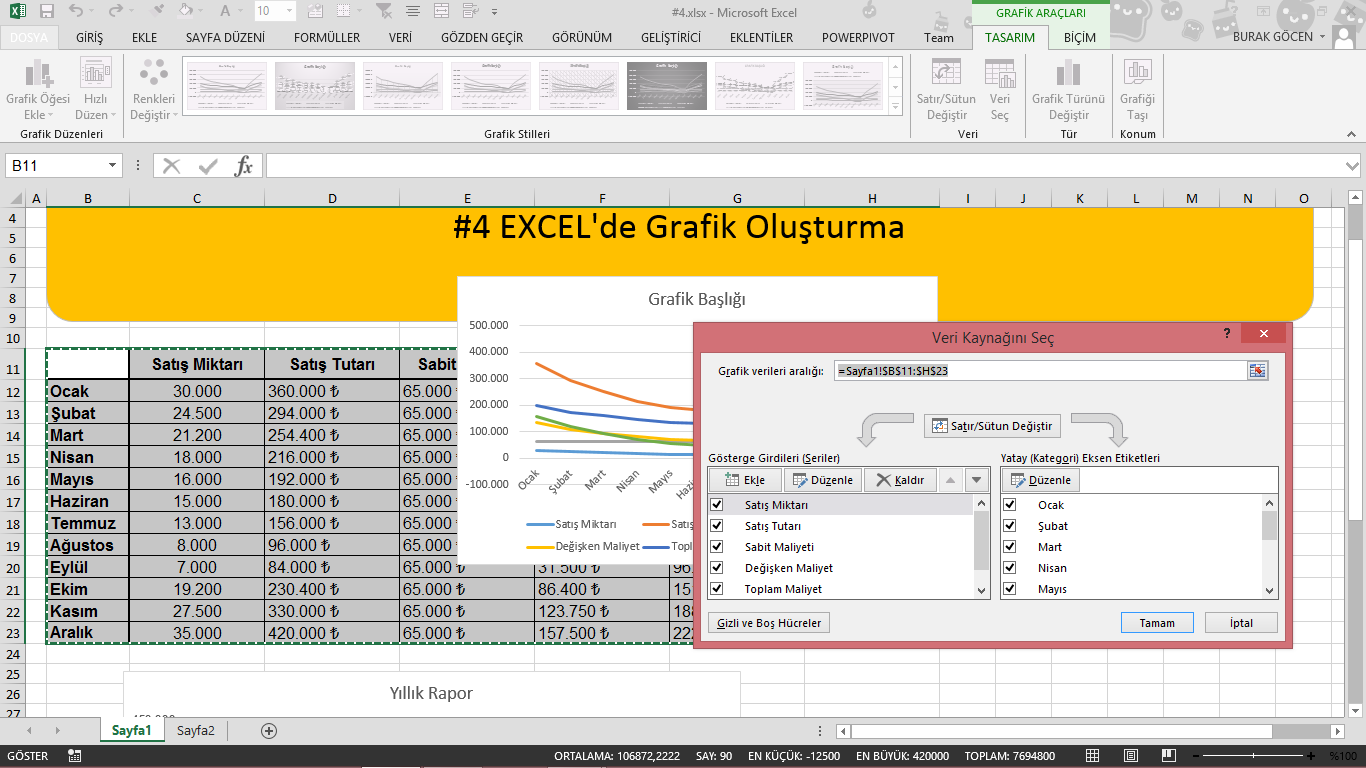Click the clear filter funnel icon

click(x=383, y=12)
